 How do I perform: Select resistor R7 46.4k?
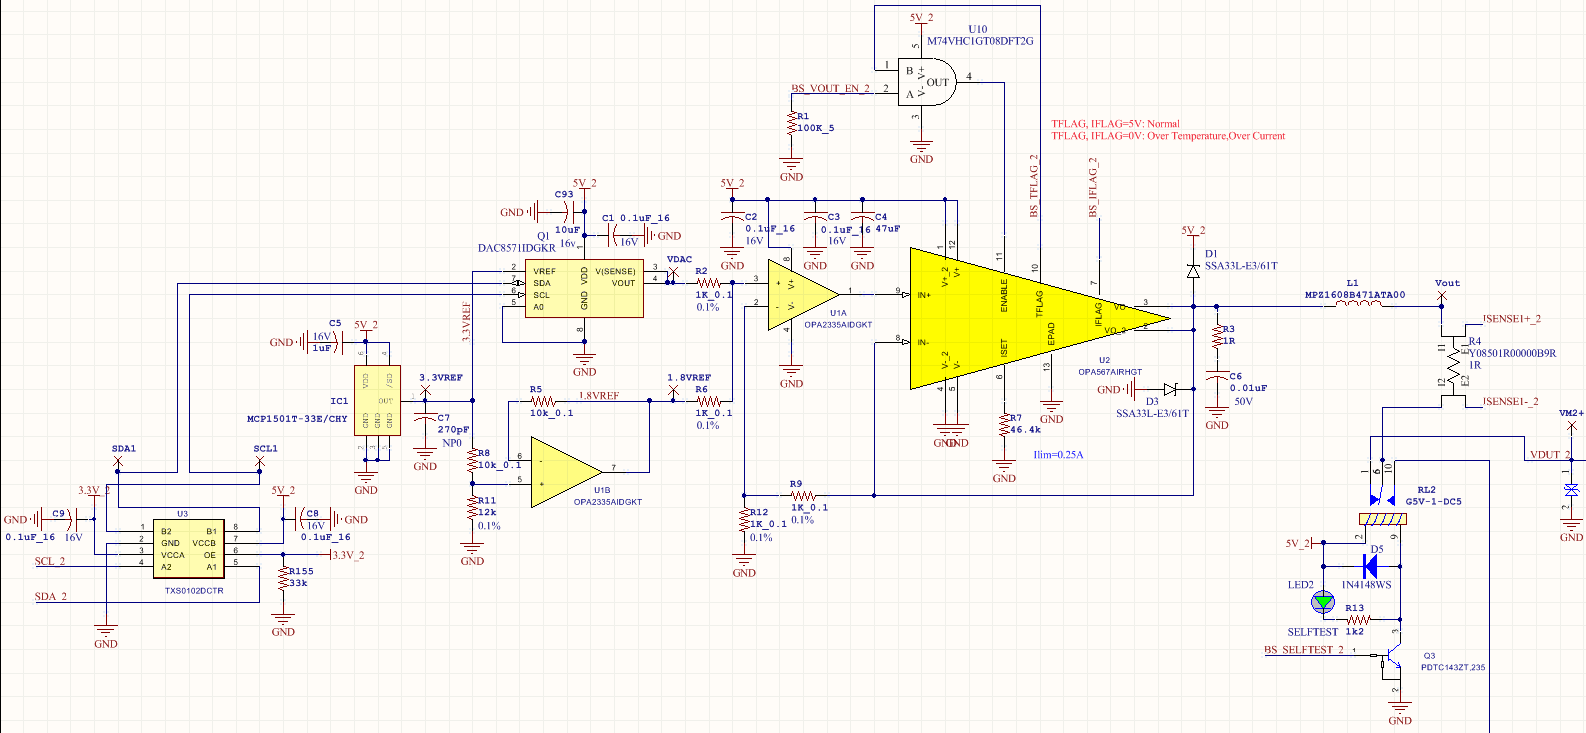(x=1004, y=425)
